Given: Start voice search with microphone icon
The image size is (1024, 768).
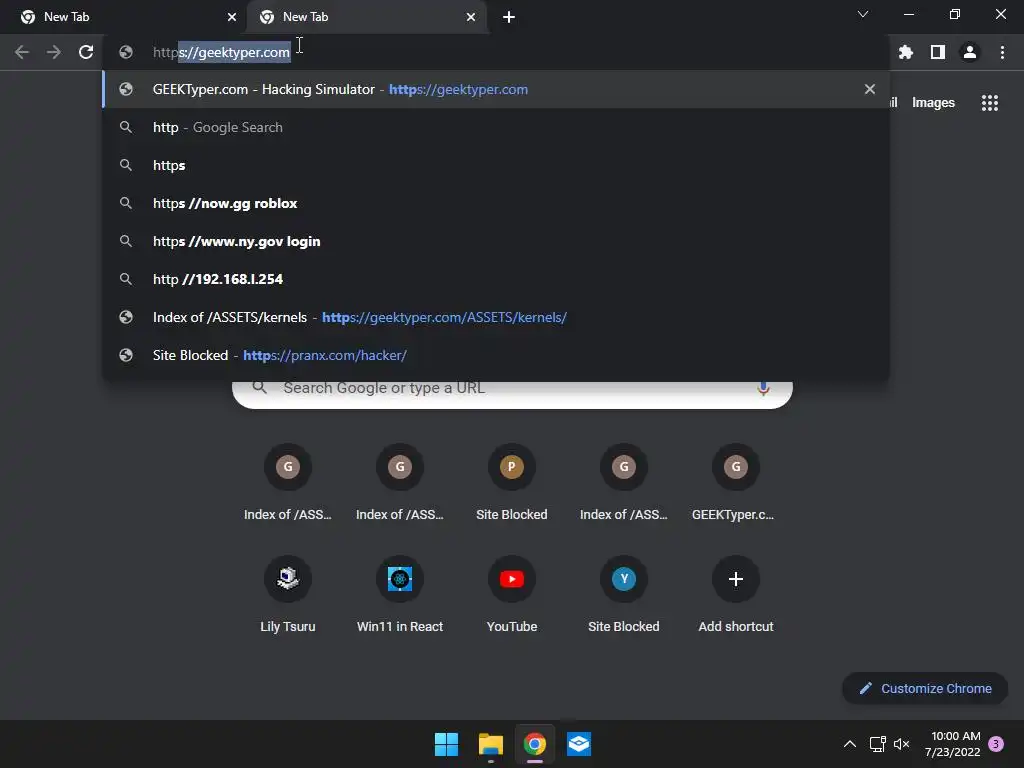Looking at the screenshot, I should pos(763,389).
